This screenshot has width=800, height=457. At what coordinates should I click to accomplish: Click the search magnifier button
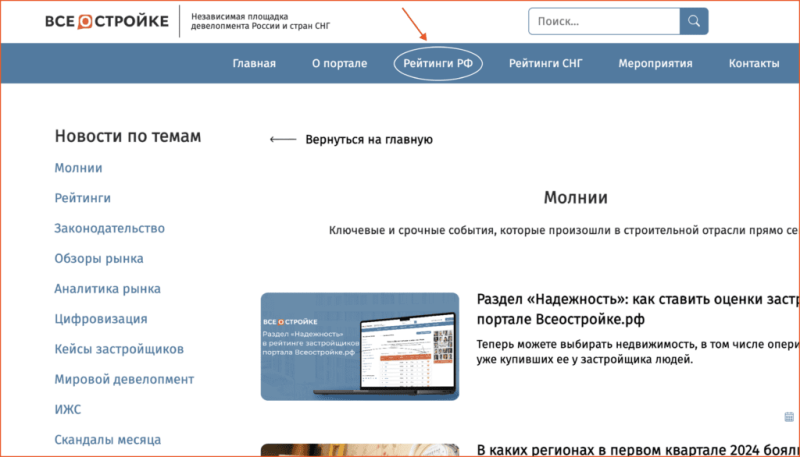(x=694, y=21)
